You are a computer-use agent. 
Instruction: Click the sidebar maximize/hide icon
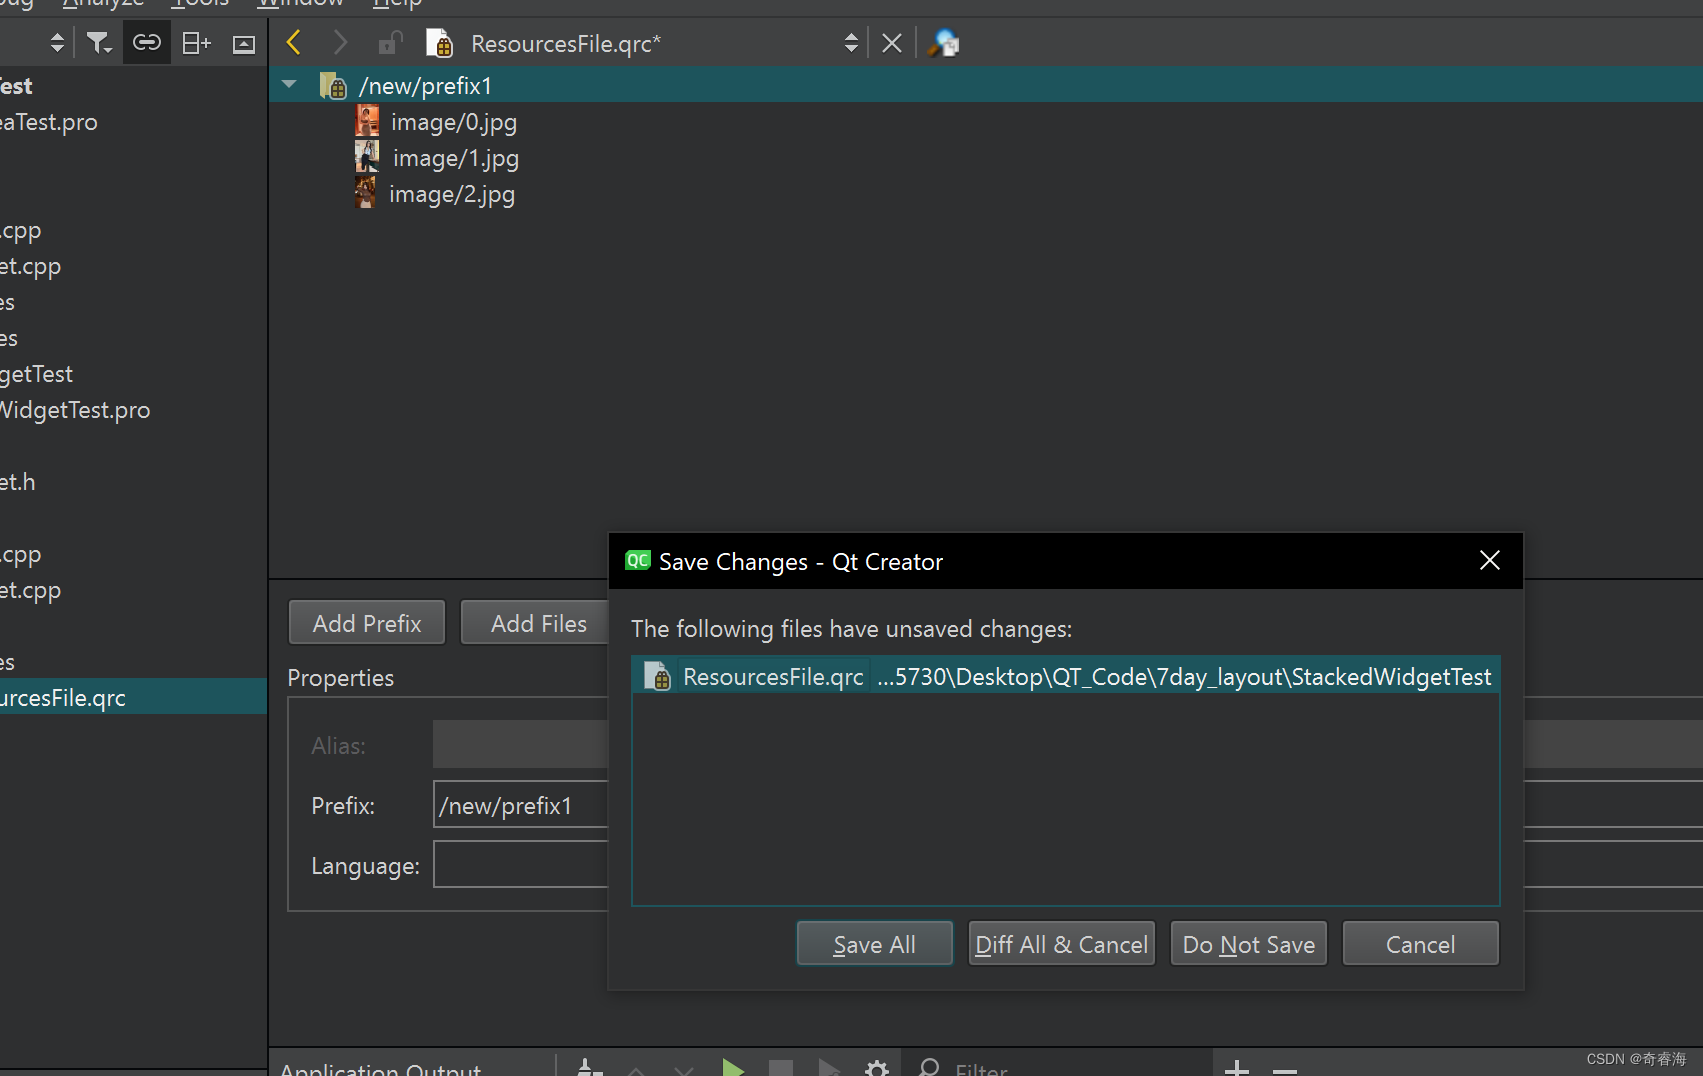click(x=244, y=44)
